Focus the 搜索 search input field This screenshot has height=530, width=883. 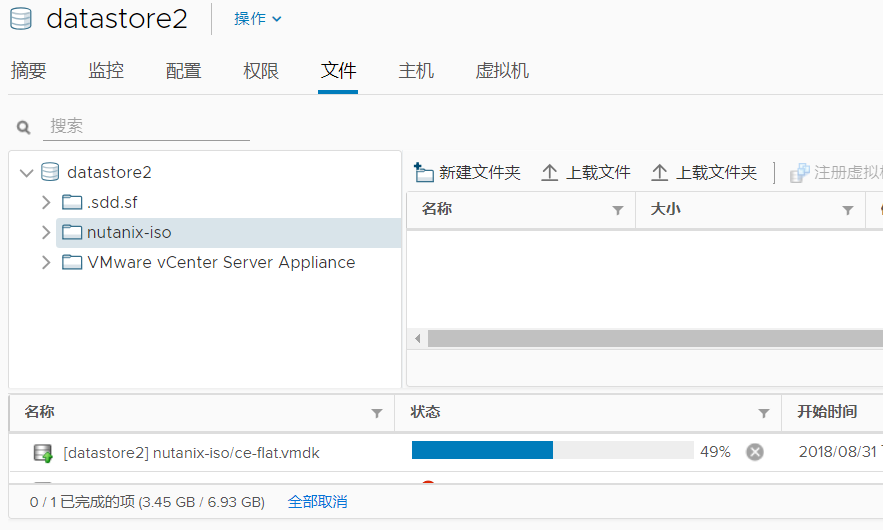(x=146, y=126)
